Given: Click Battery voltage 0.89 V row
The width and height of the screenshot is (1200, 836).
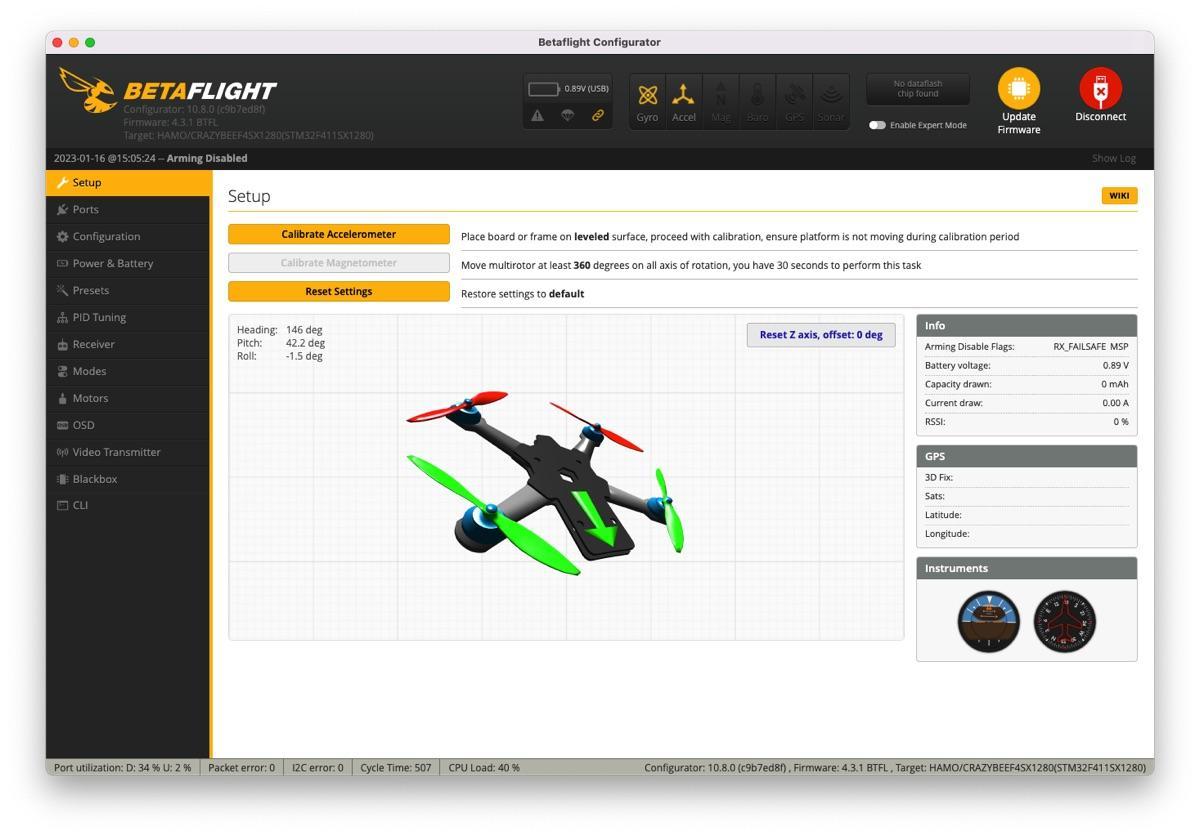Looking at the screenshot, I should pos(1026,366).
